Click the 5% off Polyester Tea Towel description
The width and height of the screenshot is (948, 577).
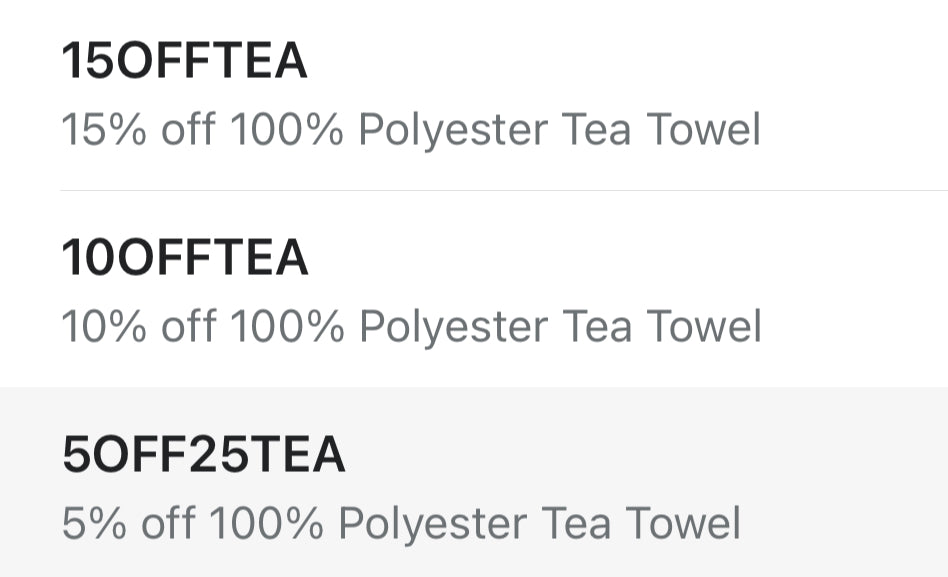click(x=401, y=524)
